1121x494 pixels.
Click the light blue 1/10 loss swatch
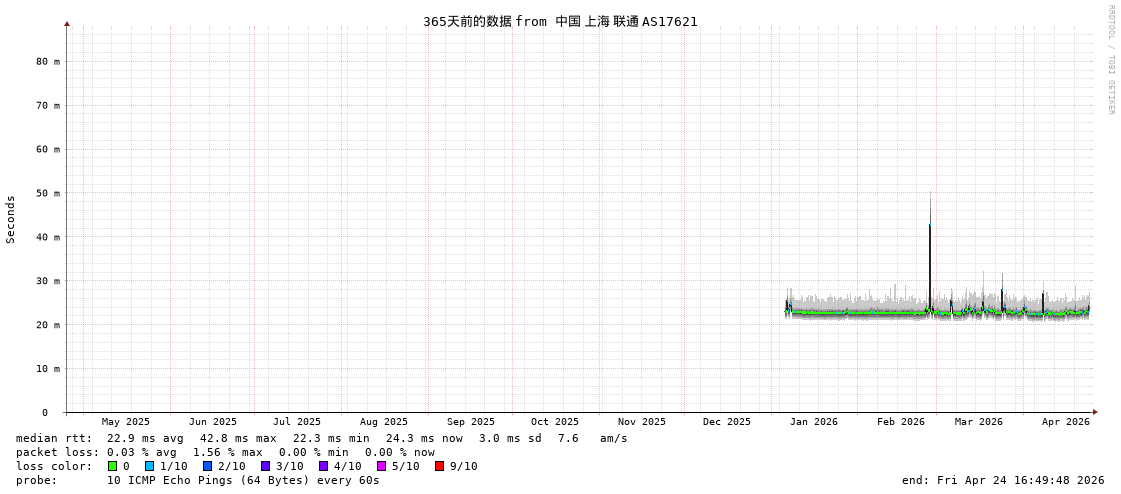tap(149, 466)
